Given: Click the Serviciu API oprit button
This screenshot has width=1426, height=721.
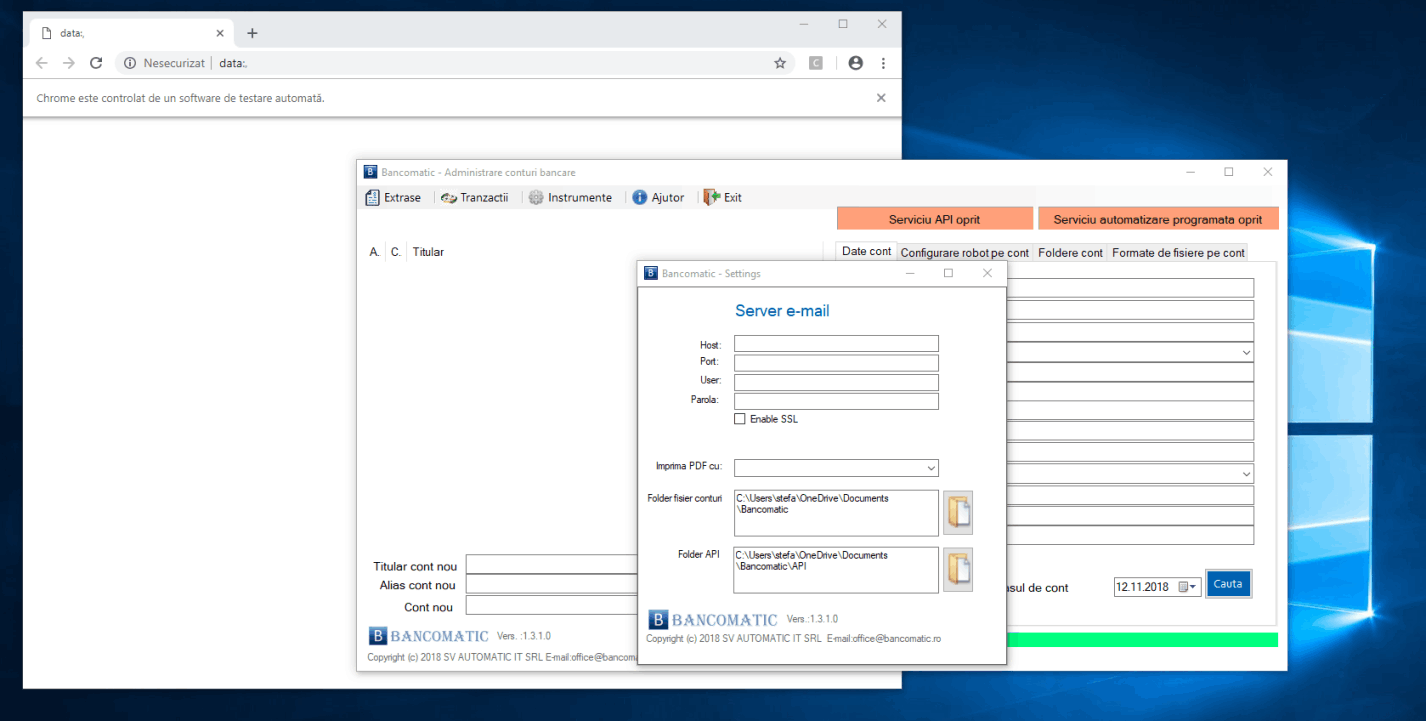Looking at the screenshot, I should 935,219.
